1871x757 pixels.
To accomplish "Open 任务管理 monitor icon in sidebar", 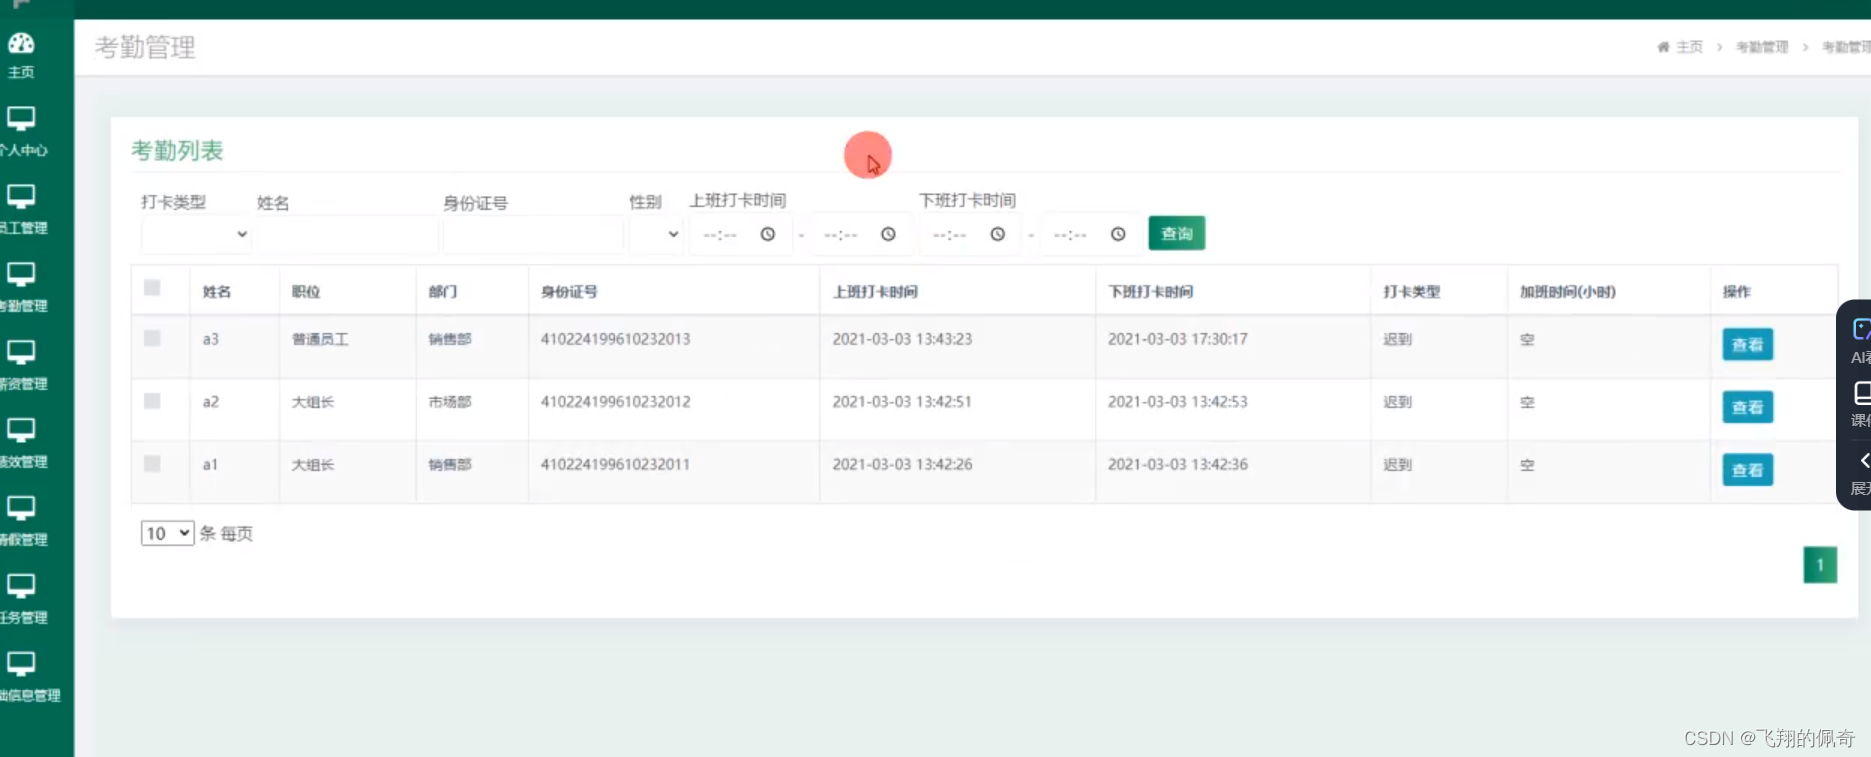I will click(21, 587).
